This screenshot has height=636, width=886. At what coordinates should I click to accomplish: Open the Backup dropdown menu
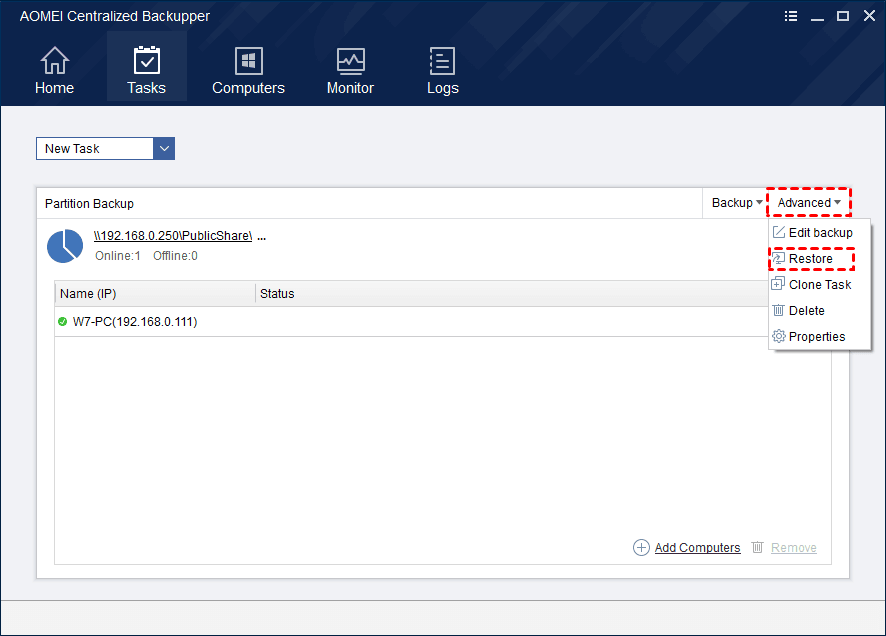(x=737, y=203)
